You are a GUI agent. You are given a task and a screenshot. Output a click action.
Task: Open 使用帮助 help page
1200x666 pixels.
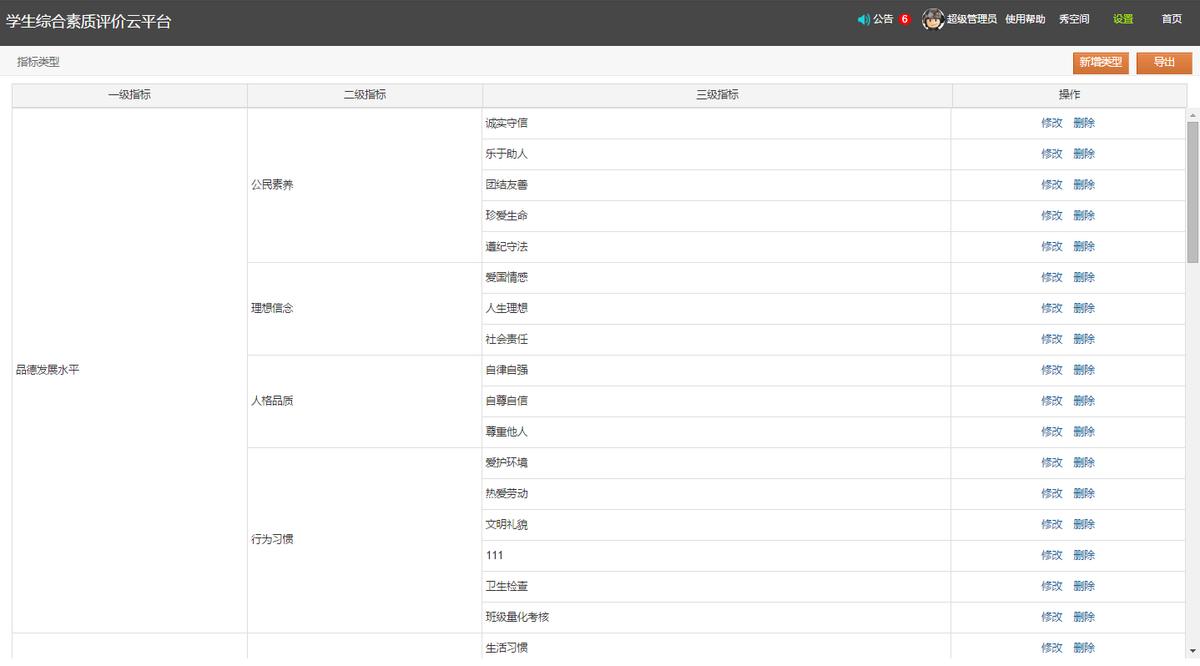tap(1025, 19)
